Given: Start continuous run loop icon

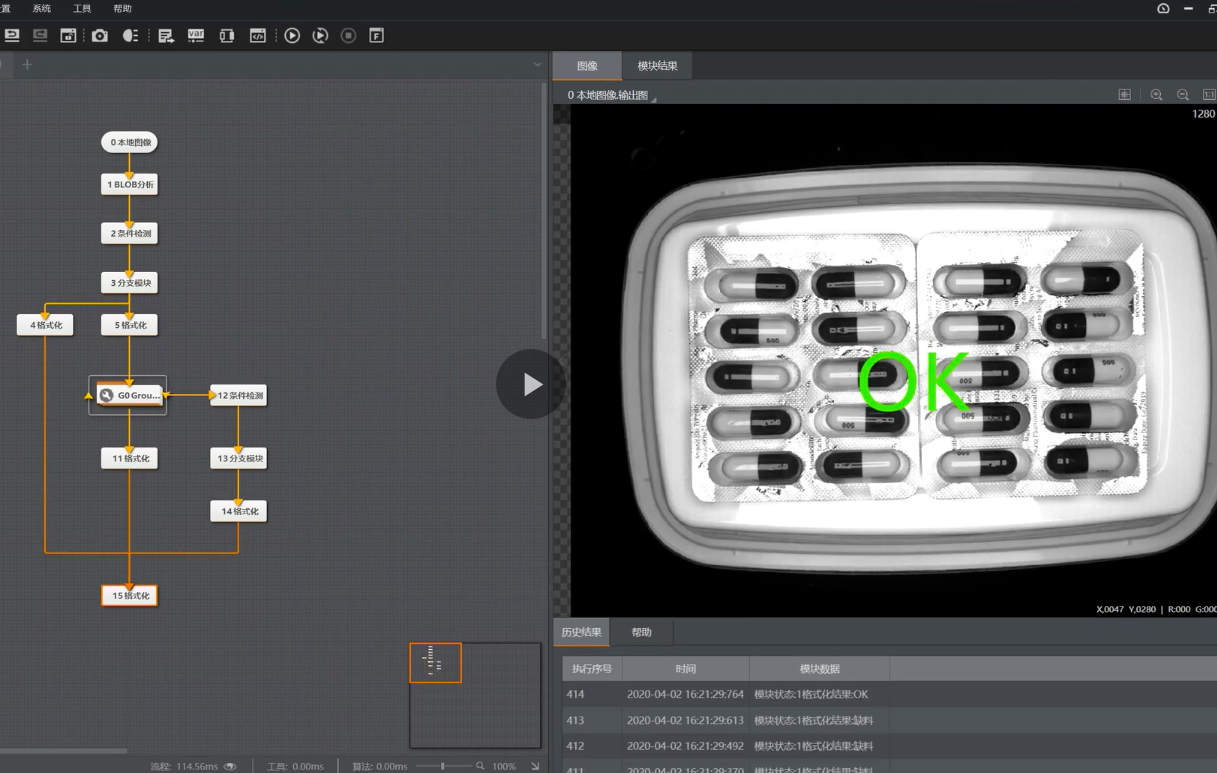Looking at the screenshot, I should click(x=320, y=36).
